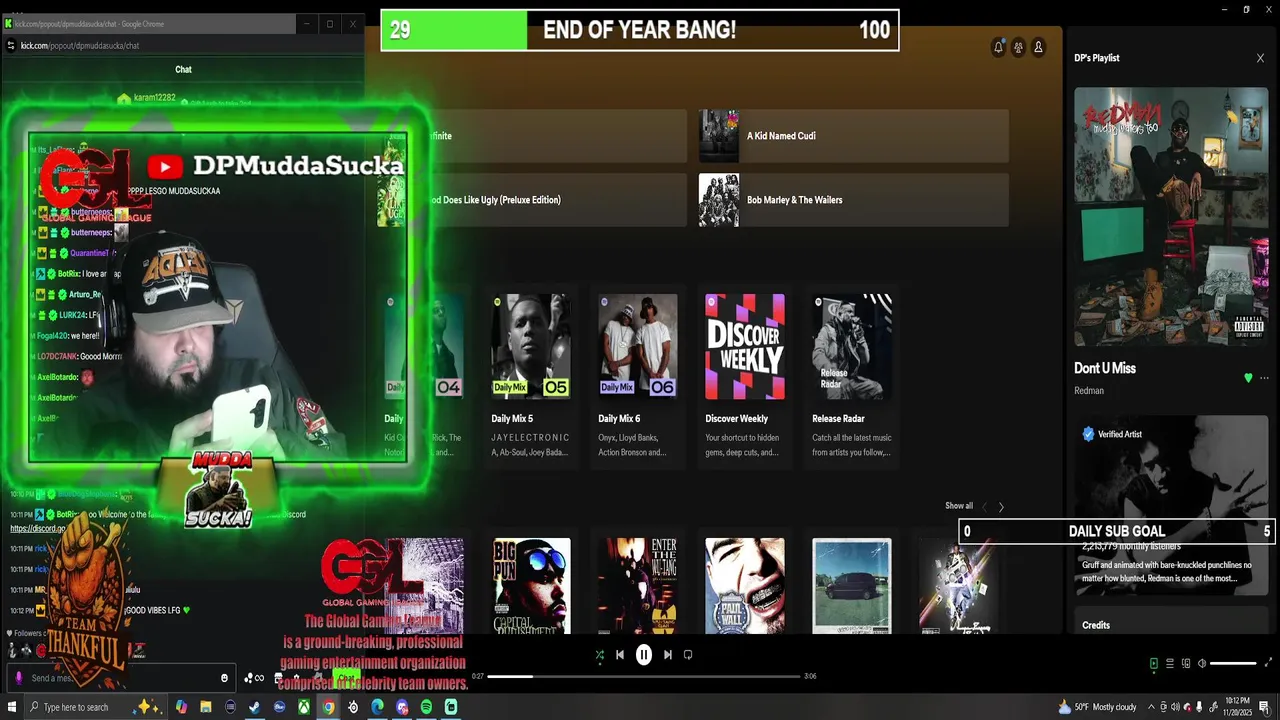Viewport: 1280px width, 720px height.
Task: Show hidden system tray icons
Action: 1151,707
